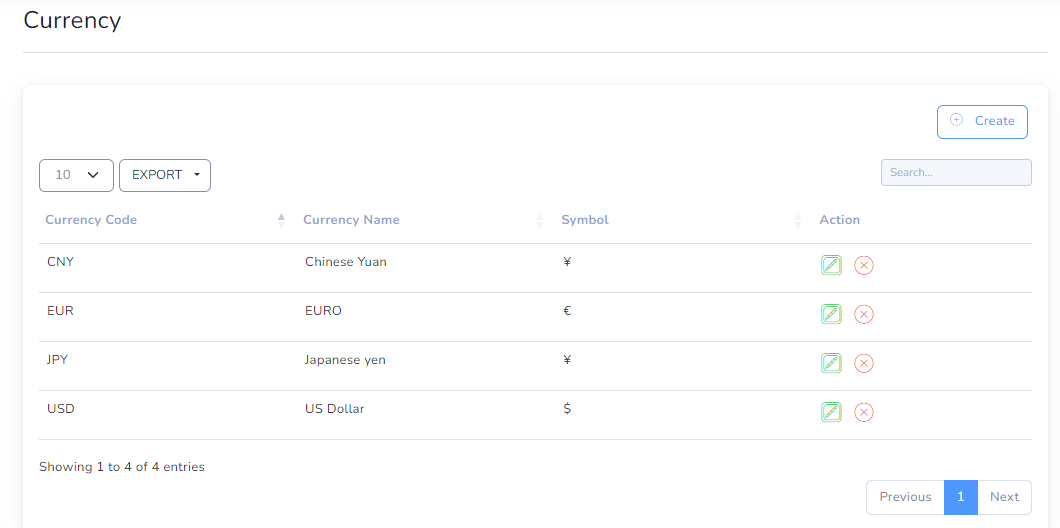Click the Create button
1060x528 pixels.
(982, 122)
